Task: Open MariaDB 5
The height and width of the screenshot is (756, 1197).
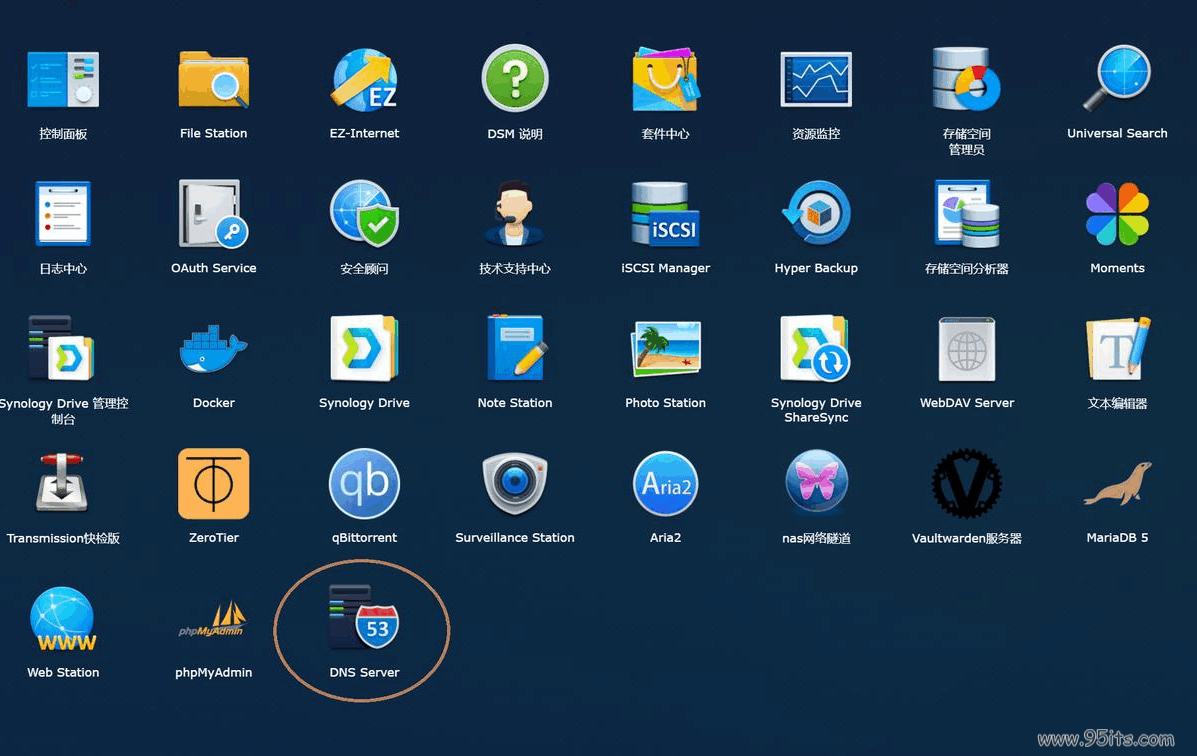Action: 1118,483
